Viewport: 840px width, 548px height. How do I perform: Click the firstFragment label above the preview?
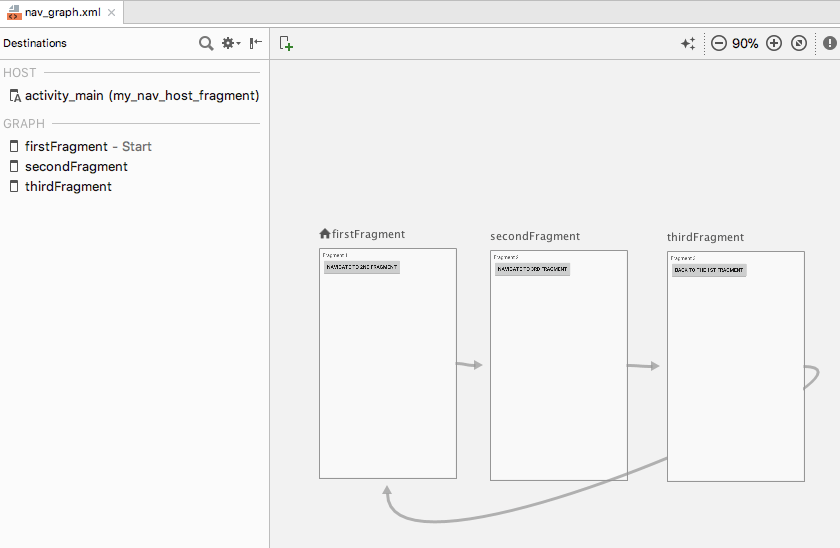tap(368, 234)
